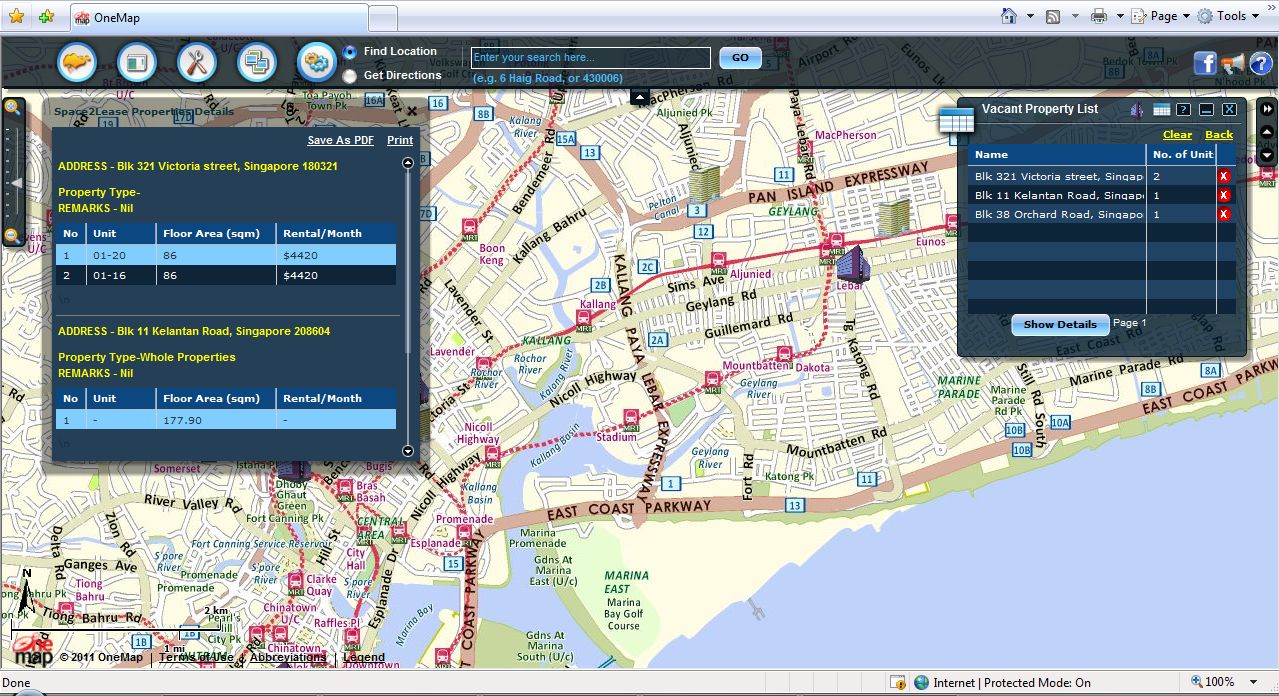1279x696 pixels.
Task: Click the scroll down arrow in property details
Action: (x=407, y=451)
